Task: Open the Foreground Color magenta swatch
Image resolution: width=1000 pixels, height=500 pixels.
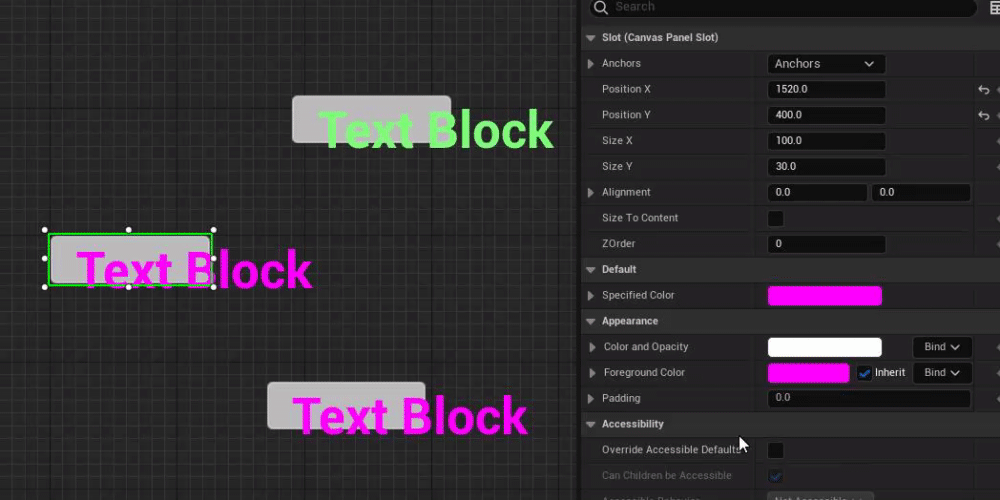Action: click(x=808, y=373)
